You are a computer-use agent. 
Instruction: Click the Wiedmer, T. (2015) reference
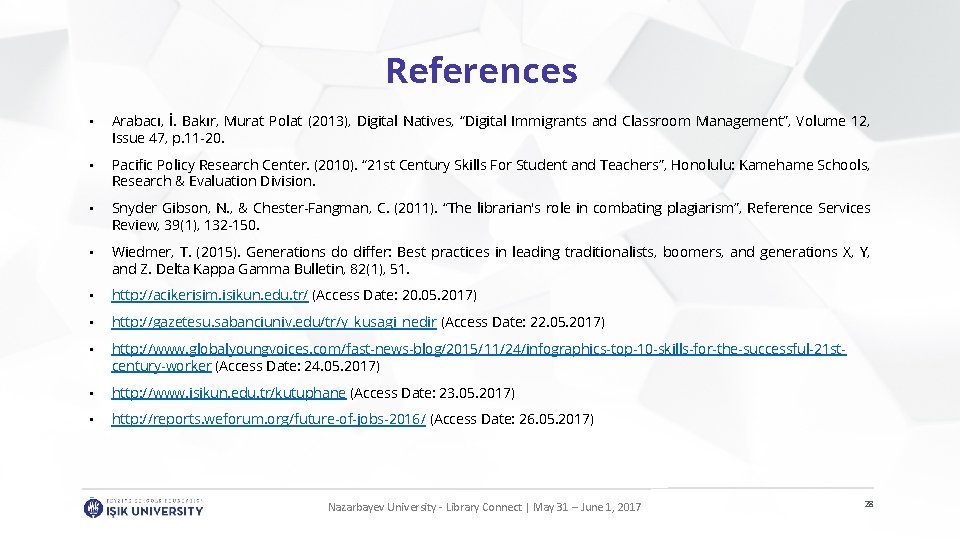click(490, 260)
